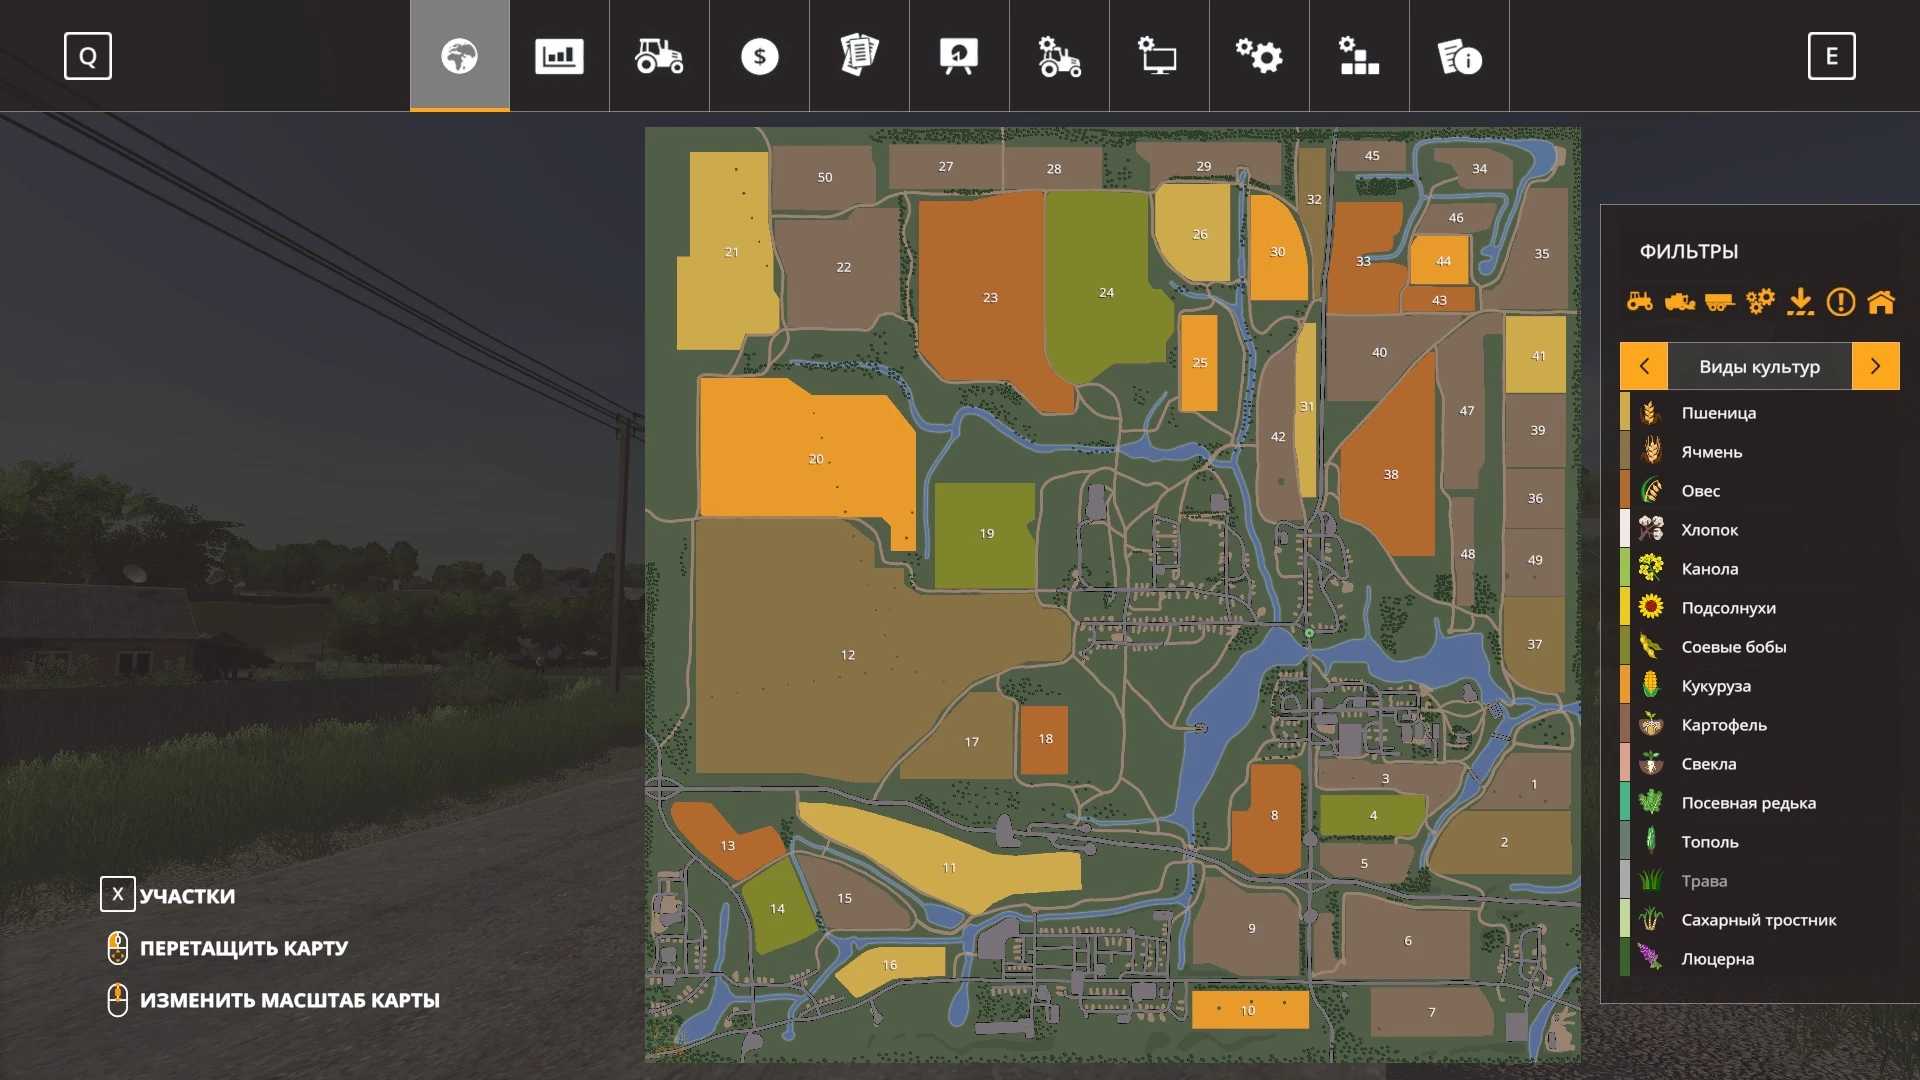Toggle Пшеница crop filter
Viewport: 1920px width, 1080px height.
click(1718, 413)
